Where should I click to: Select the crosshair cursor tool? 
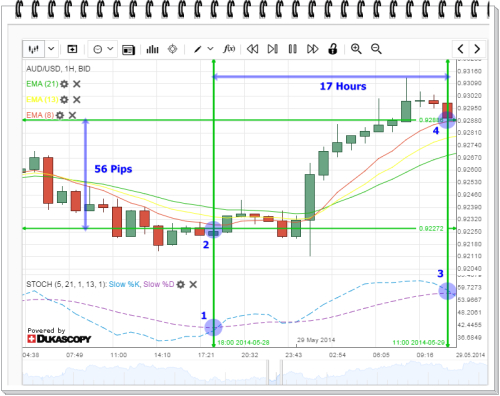tap(172, 49)
